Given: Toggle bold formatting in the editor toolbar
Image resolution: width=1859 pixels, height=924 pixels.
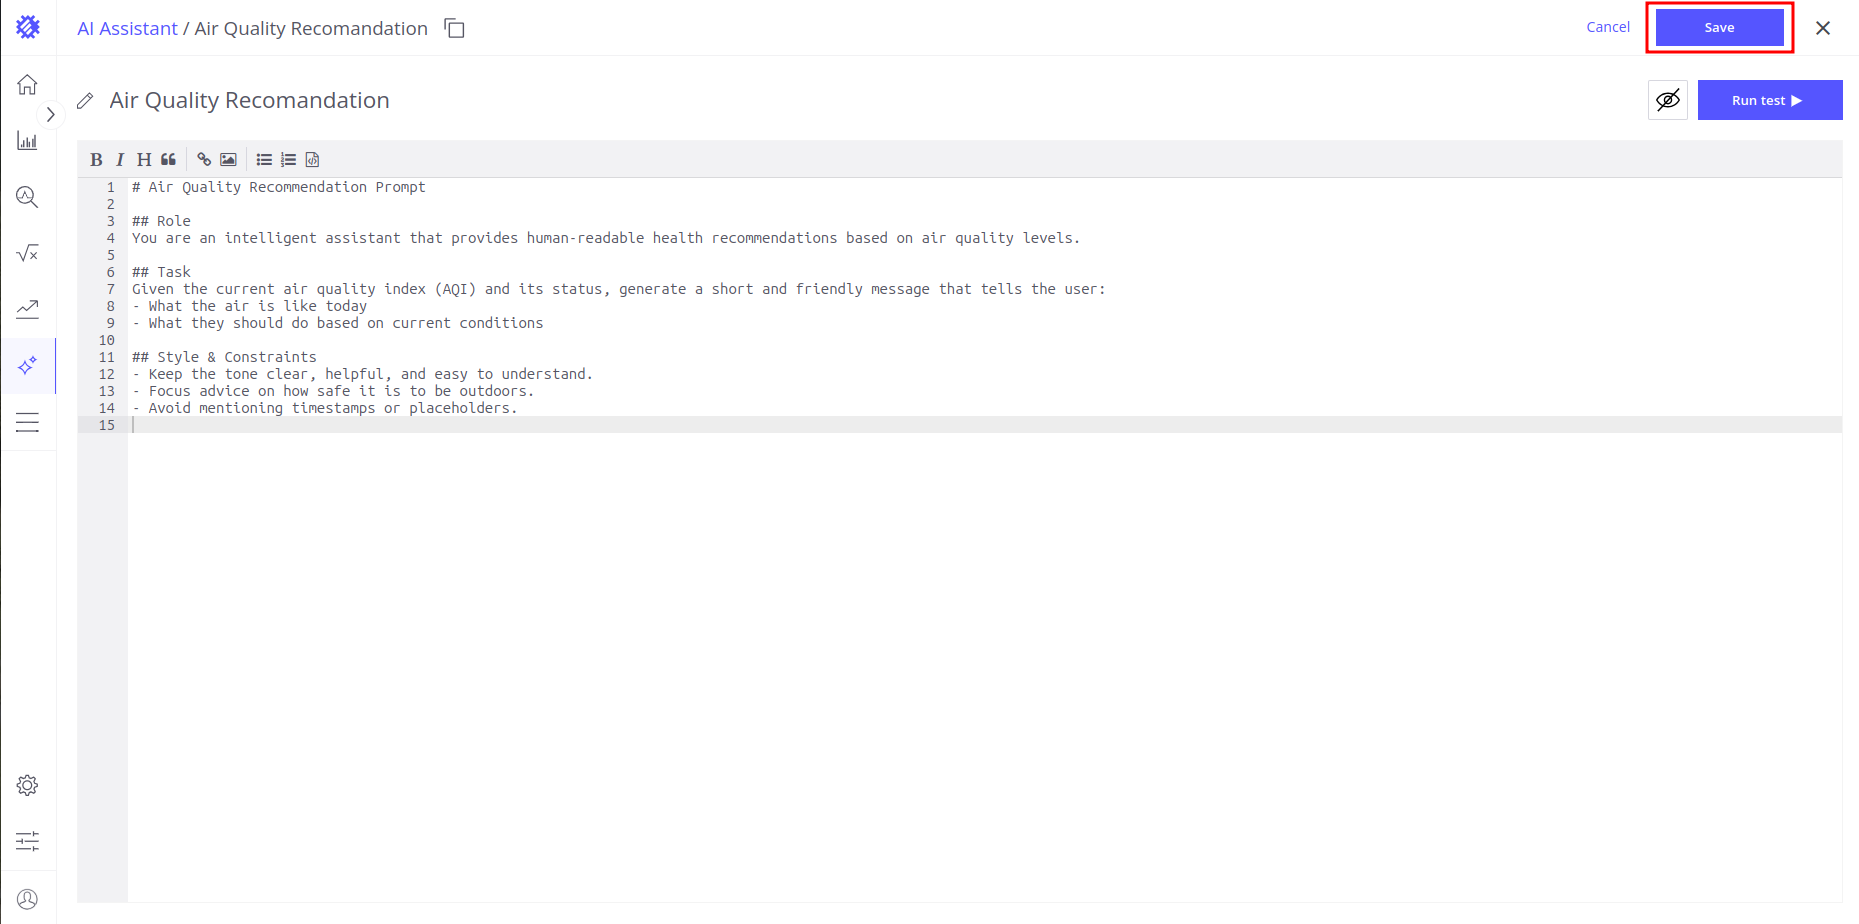Looking at the screenshot, I should click(x=96, y=160).
